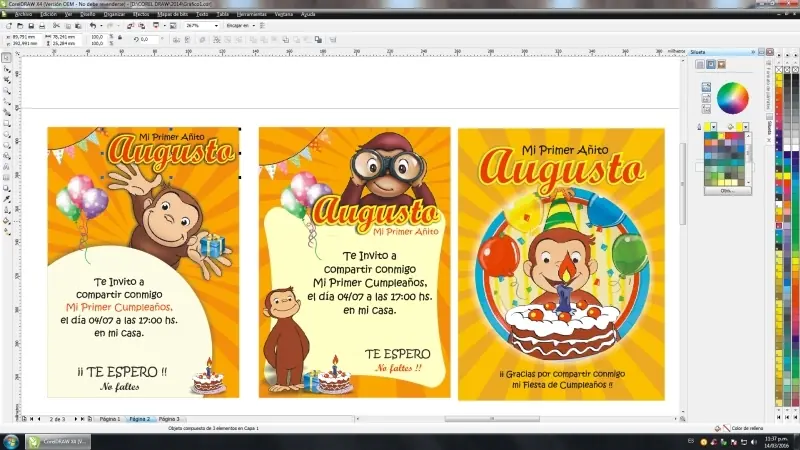Click the Undo arrow icon
The height and width of the screenshot is (450, 800).
tap(93, 26)
